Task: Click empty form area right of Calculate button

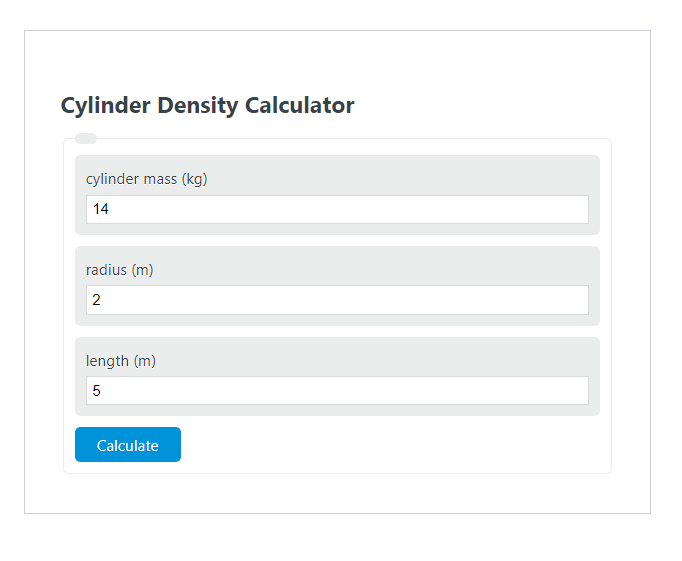Action: point(391,444)
